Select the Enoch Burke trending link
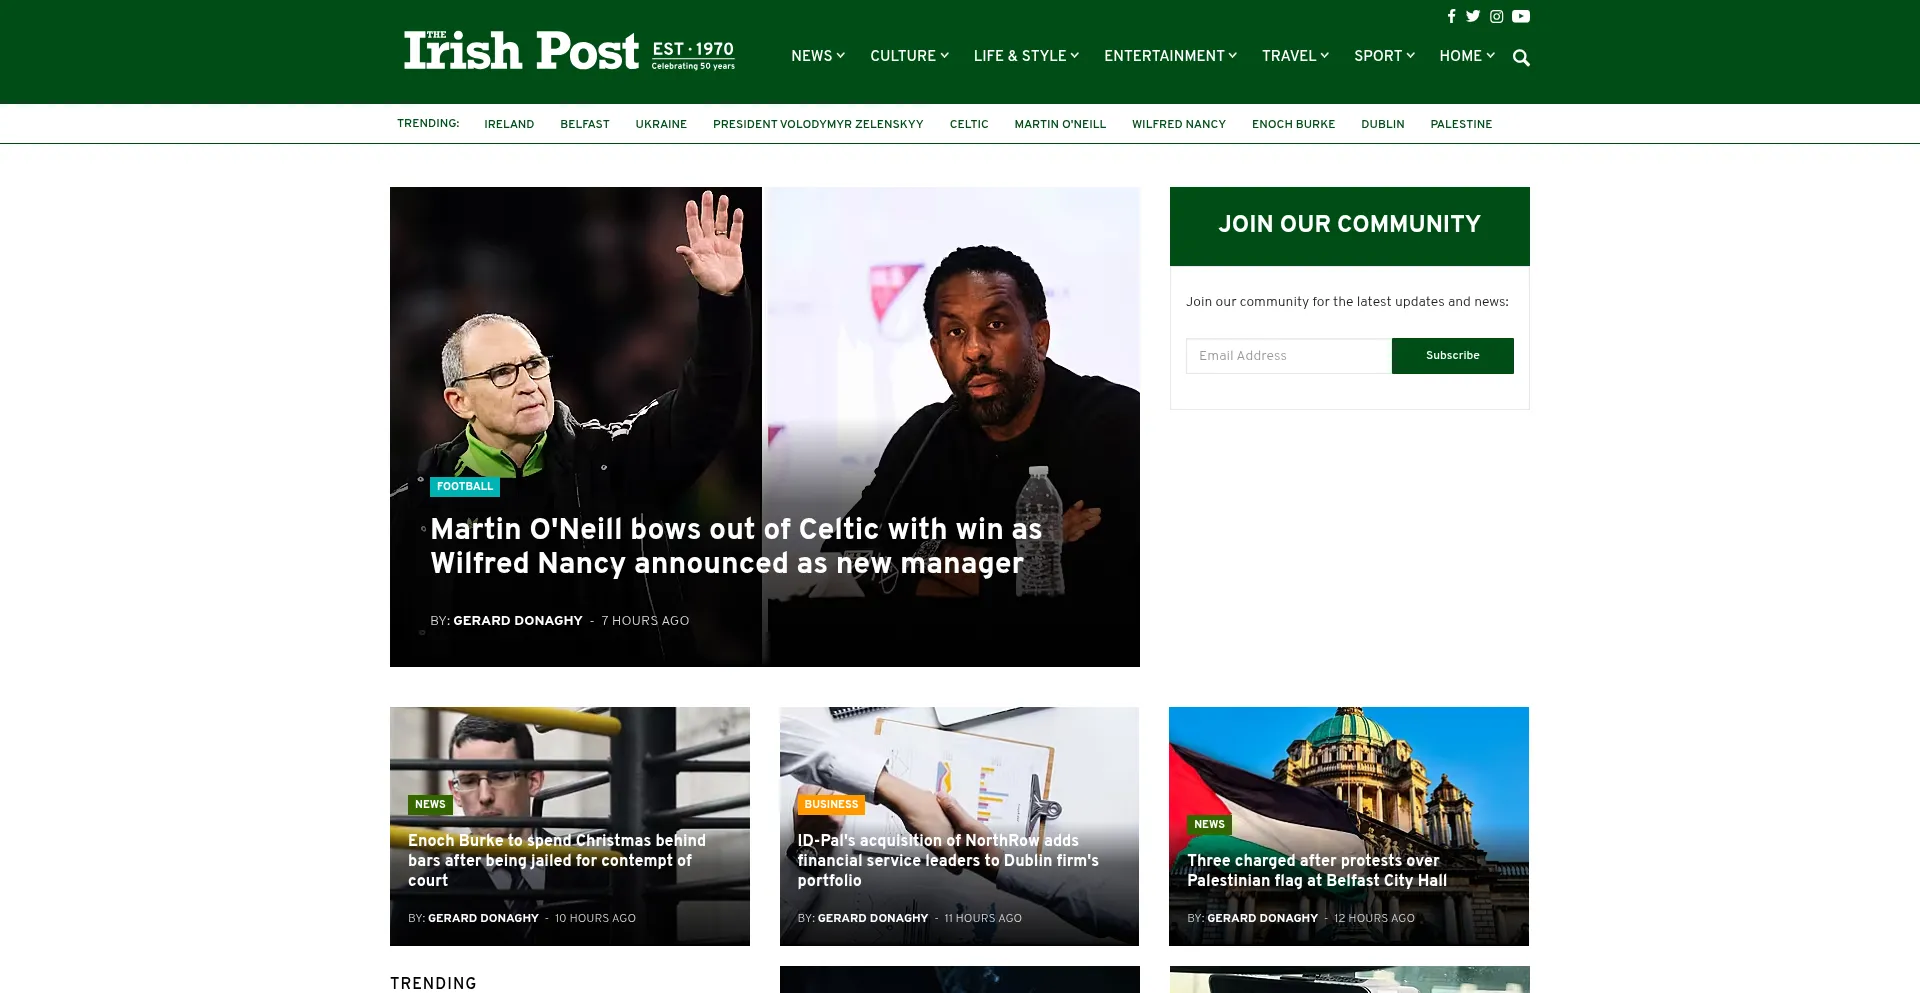This screenshot has width=1920, height=993. point(1293,124)
